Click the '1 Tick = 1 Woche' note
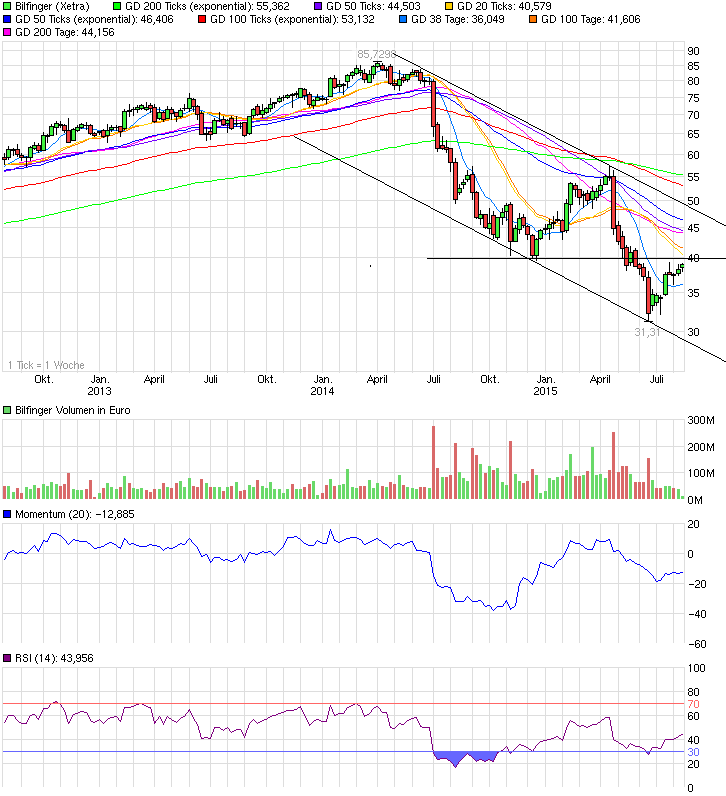Screen dimensions: 726x796 coord(46,365)
